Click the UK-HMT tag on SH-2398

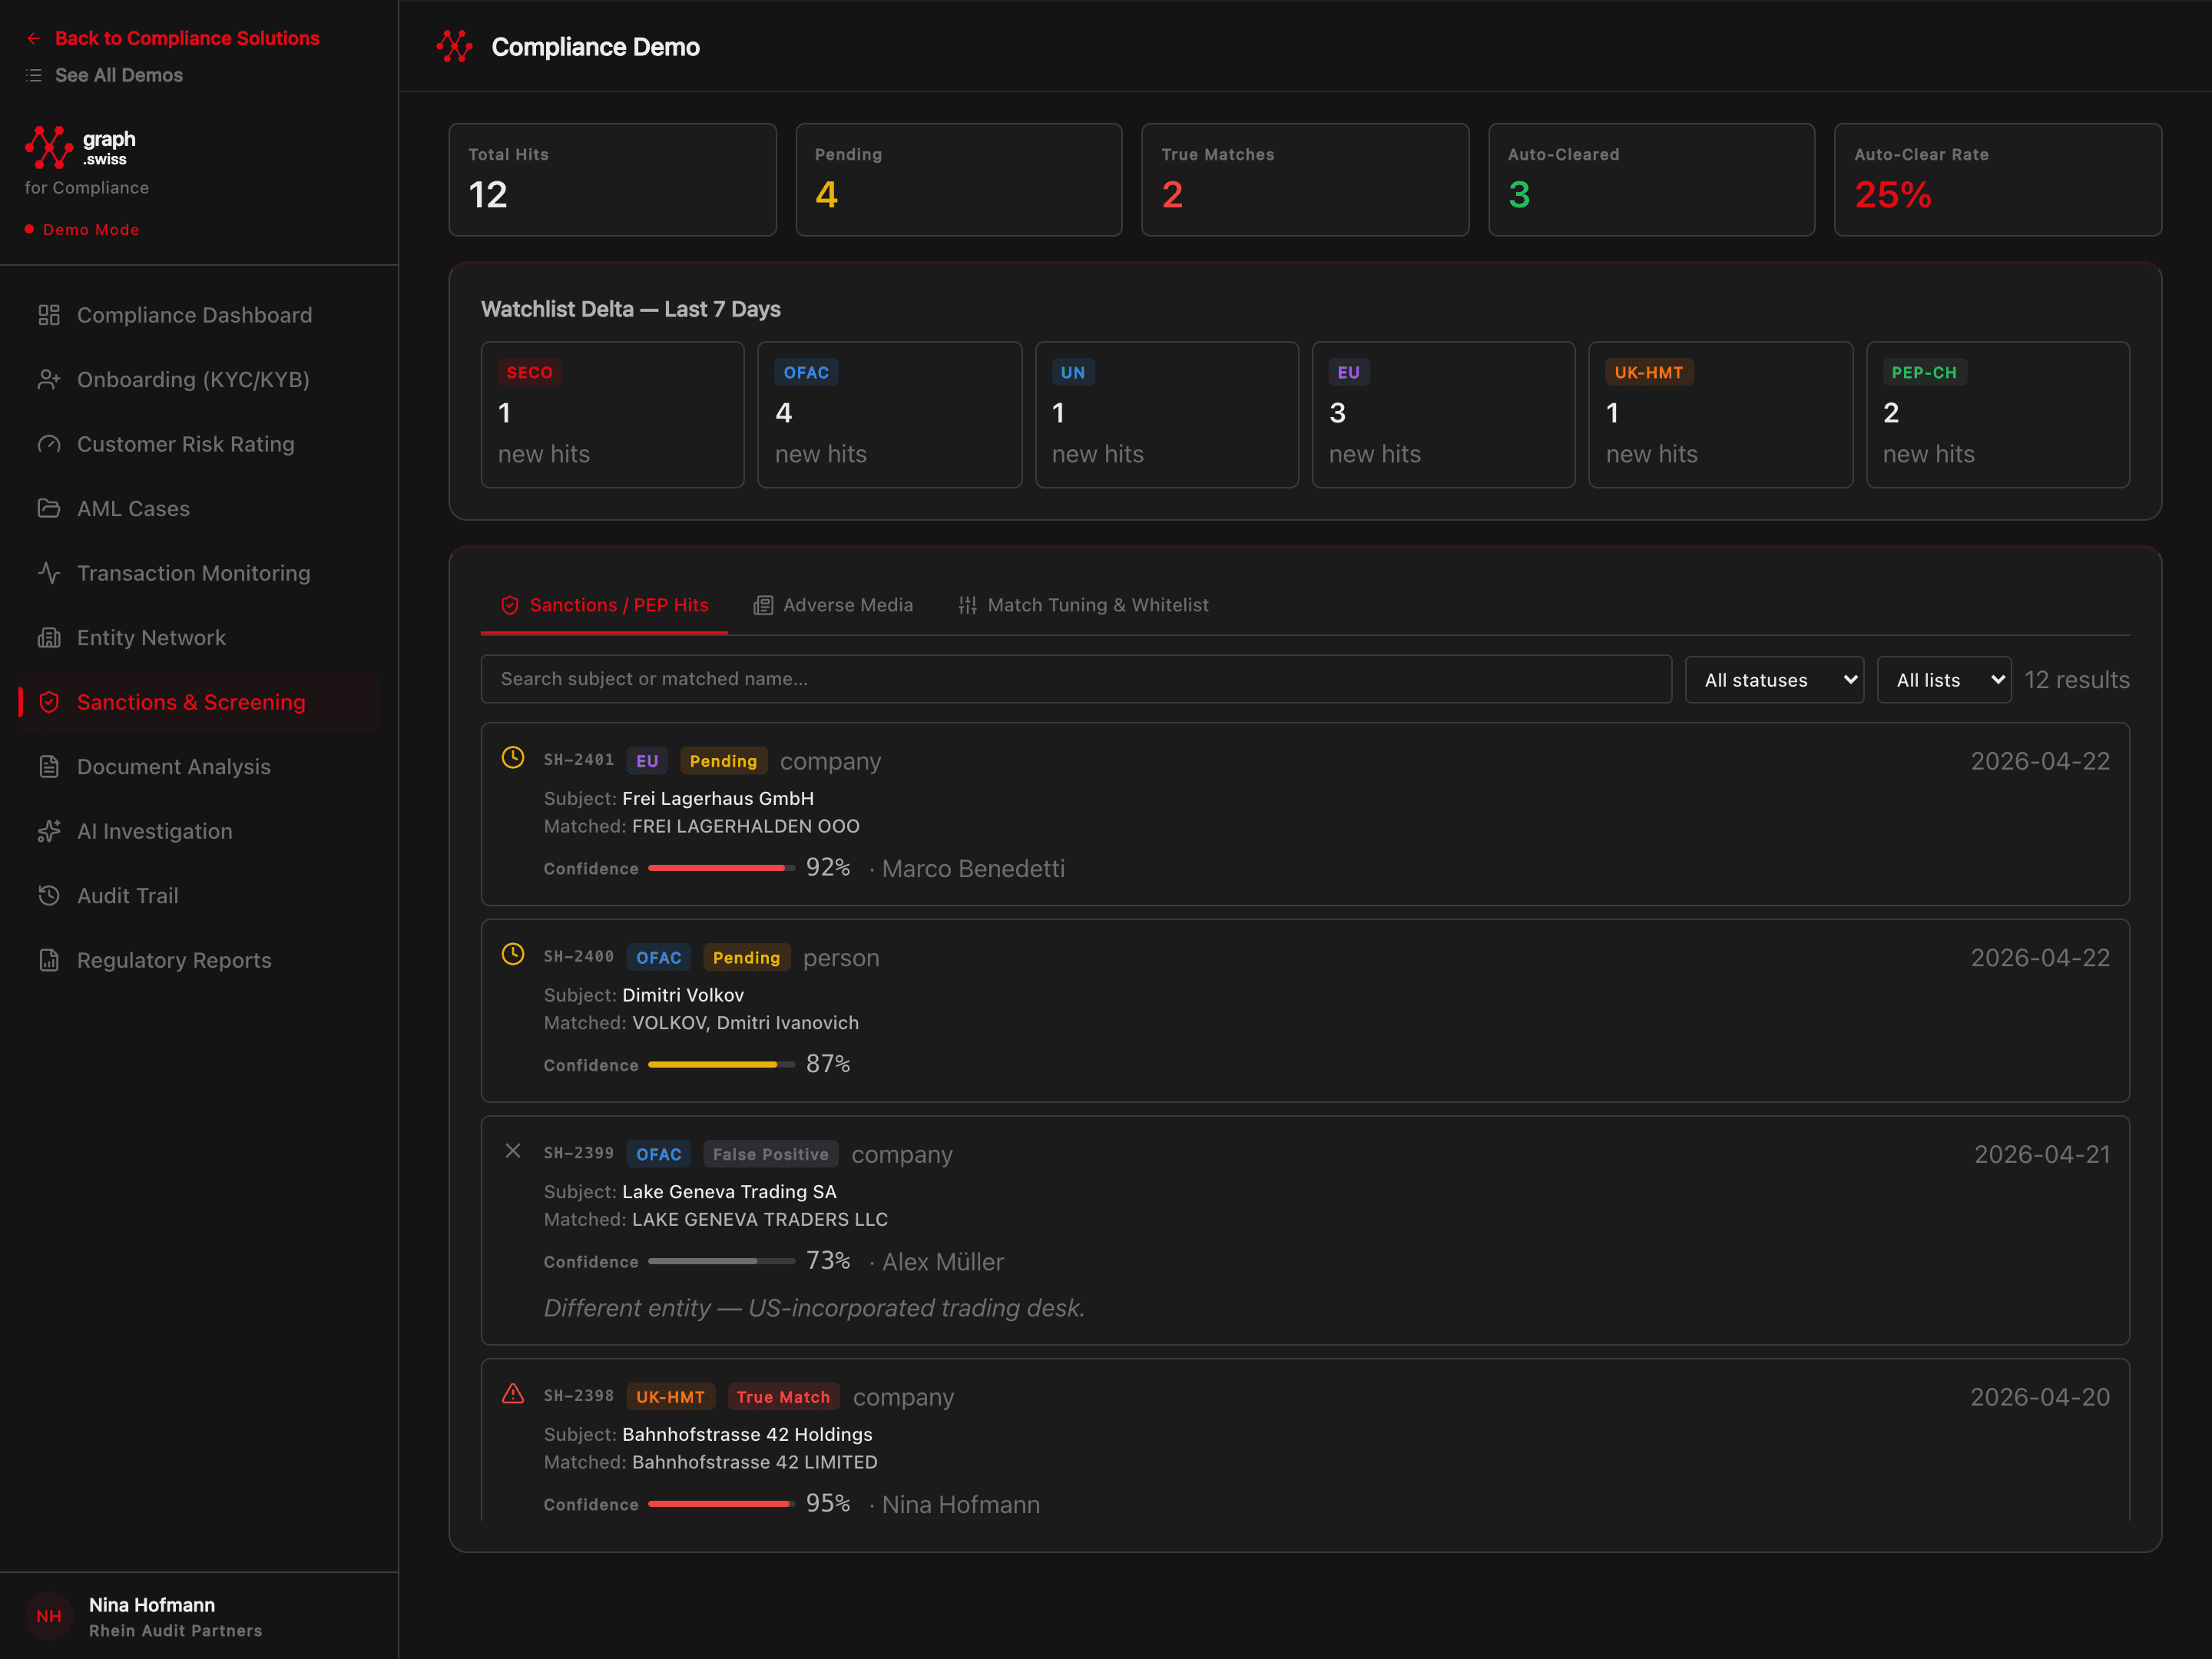pos(670,1397)
